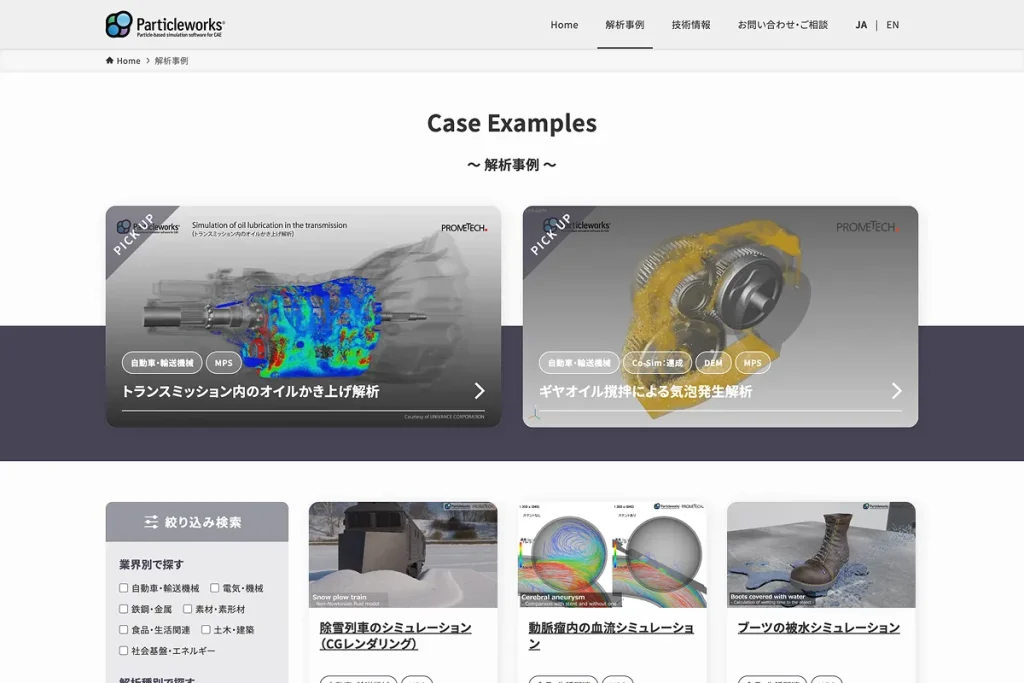Switch language to EN
This screenshot has height=683, width=1024.
point(893,25)
